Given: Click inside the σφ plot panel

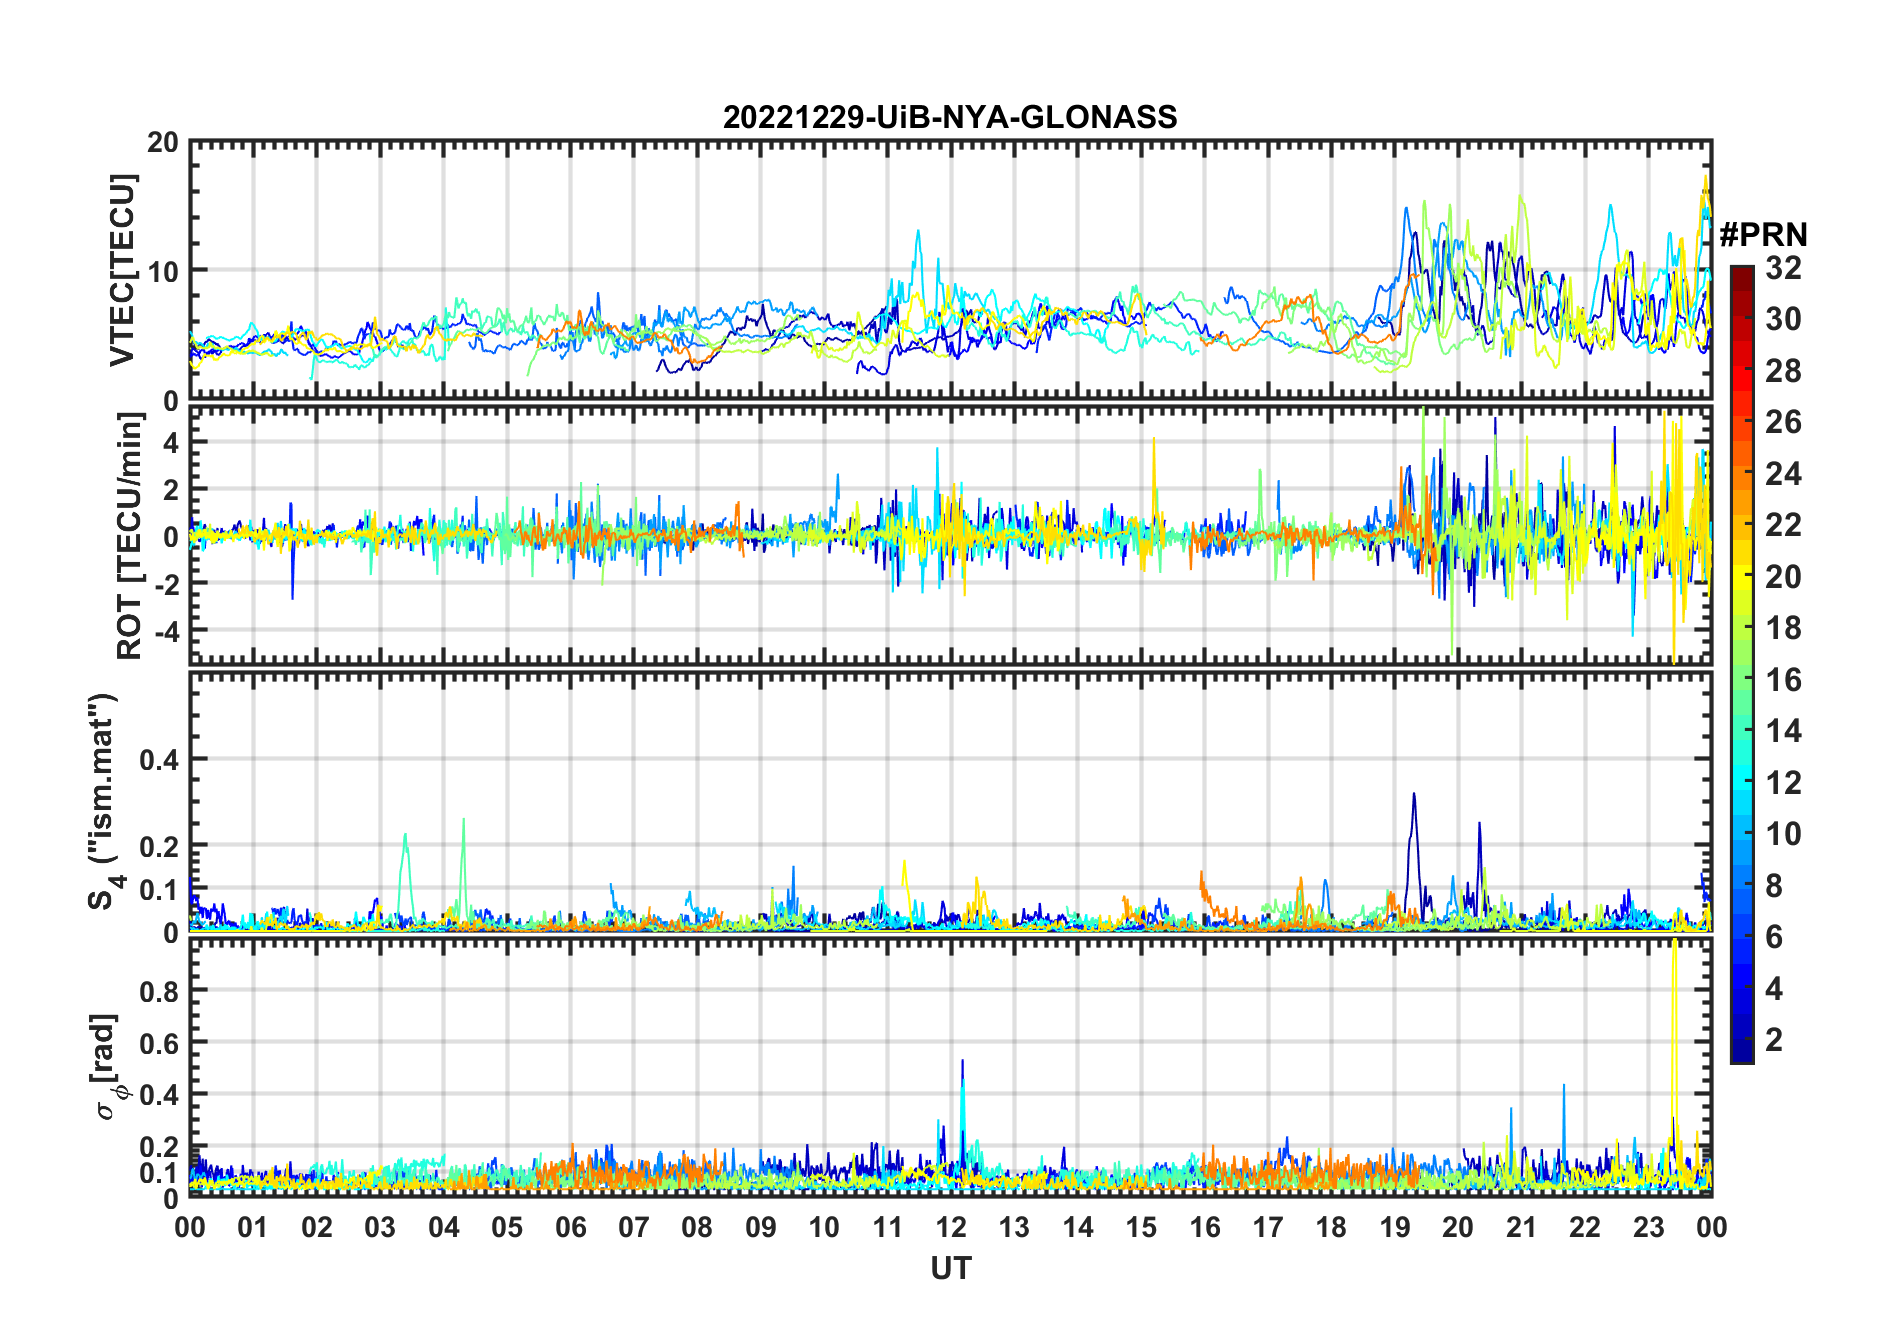Looking at the screenshot, I should 951,1067.
